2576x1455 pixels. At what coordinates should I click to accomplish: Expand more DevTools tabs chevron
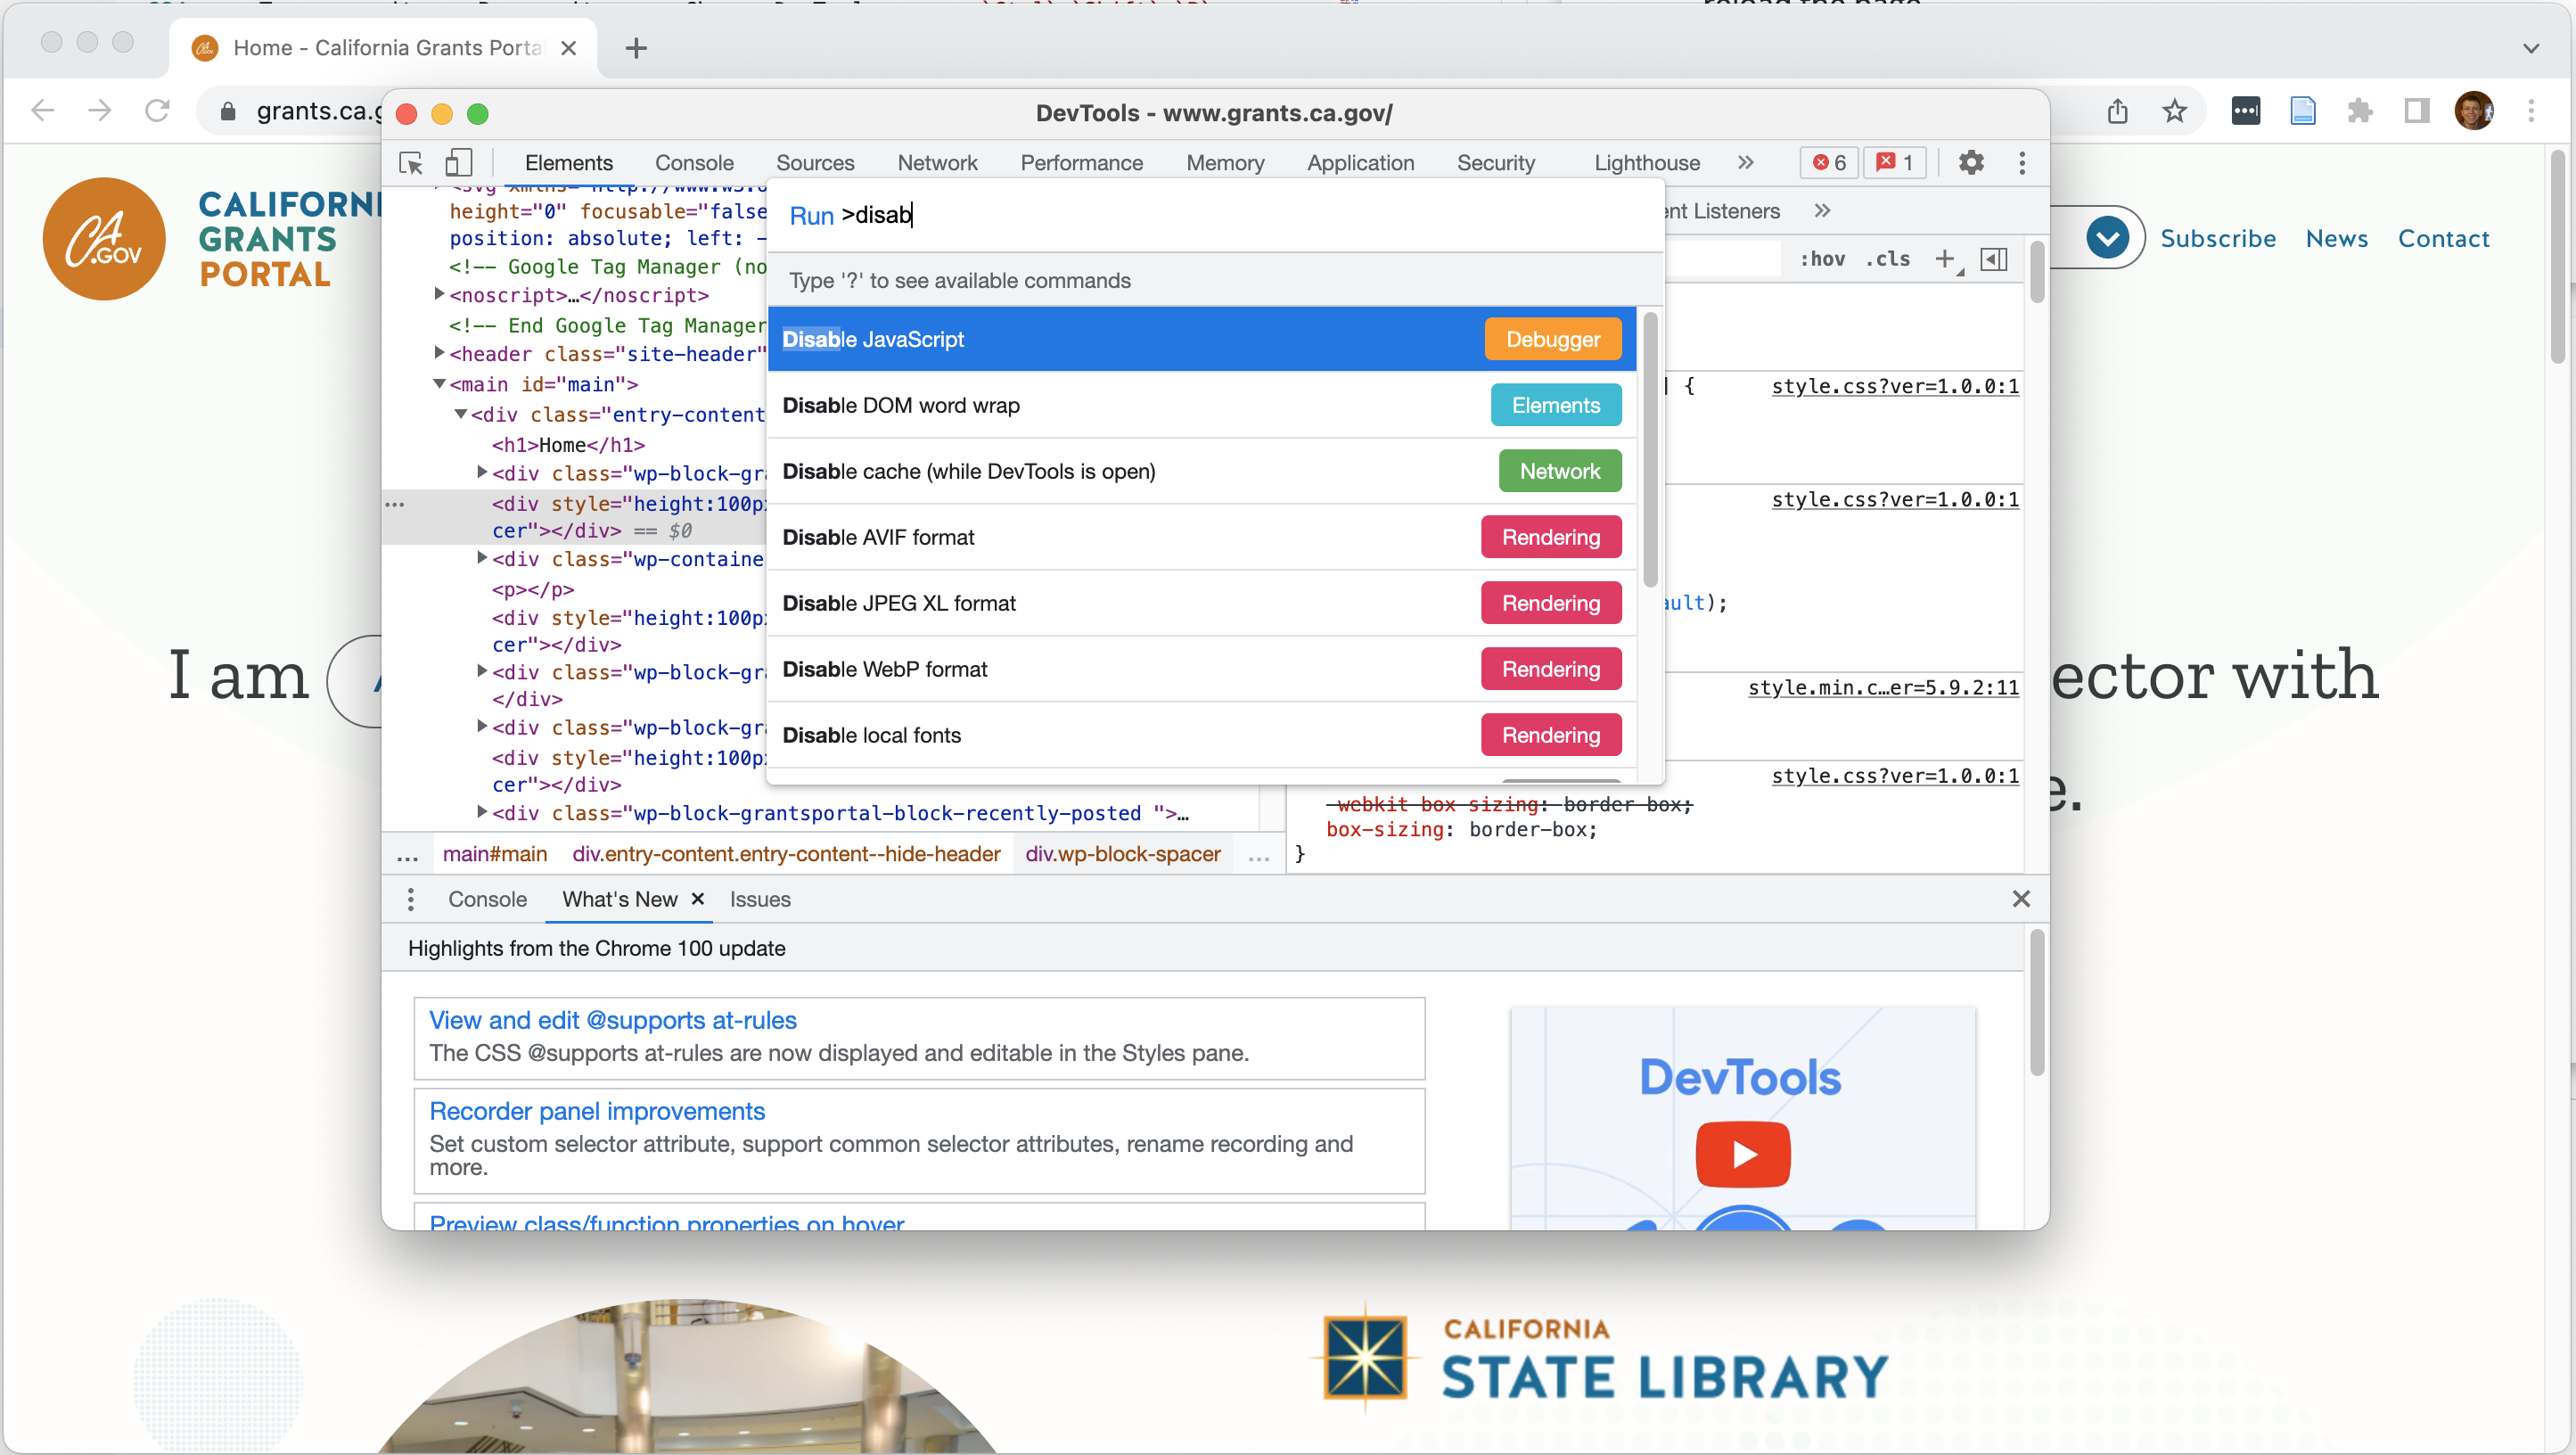tap(1745, 163)
